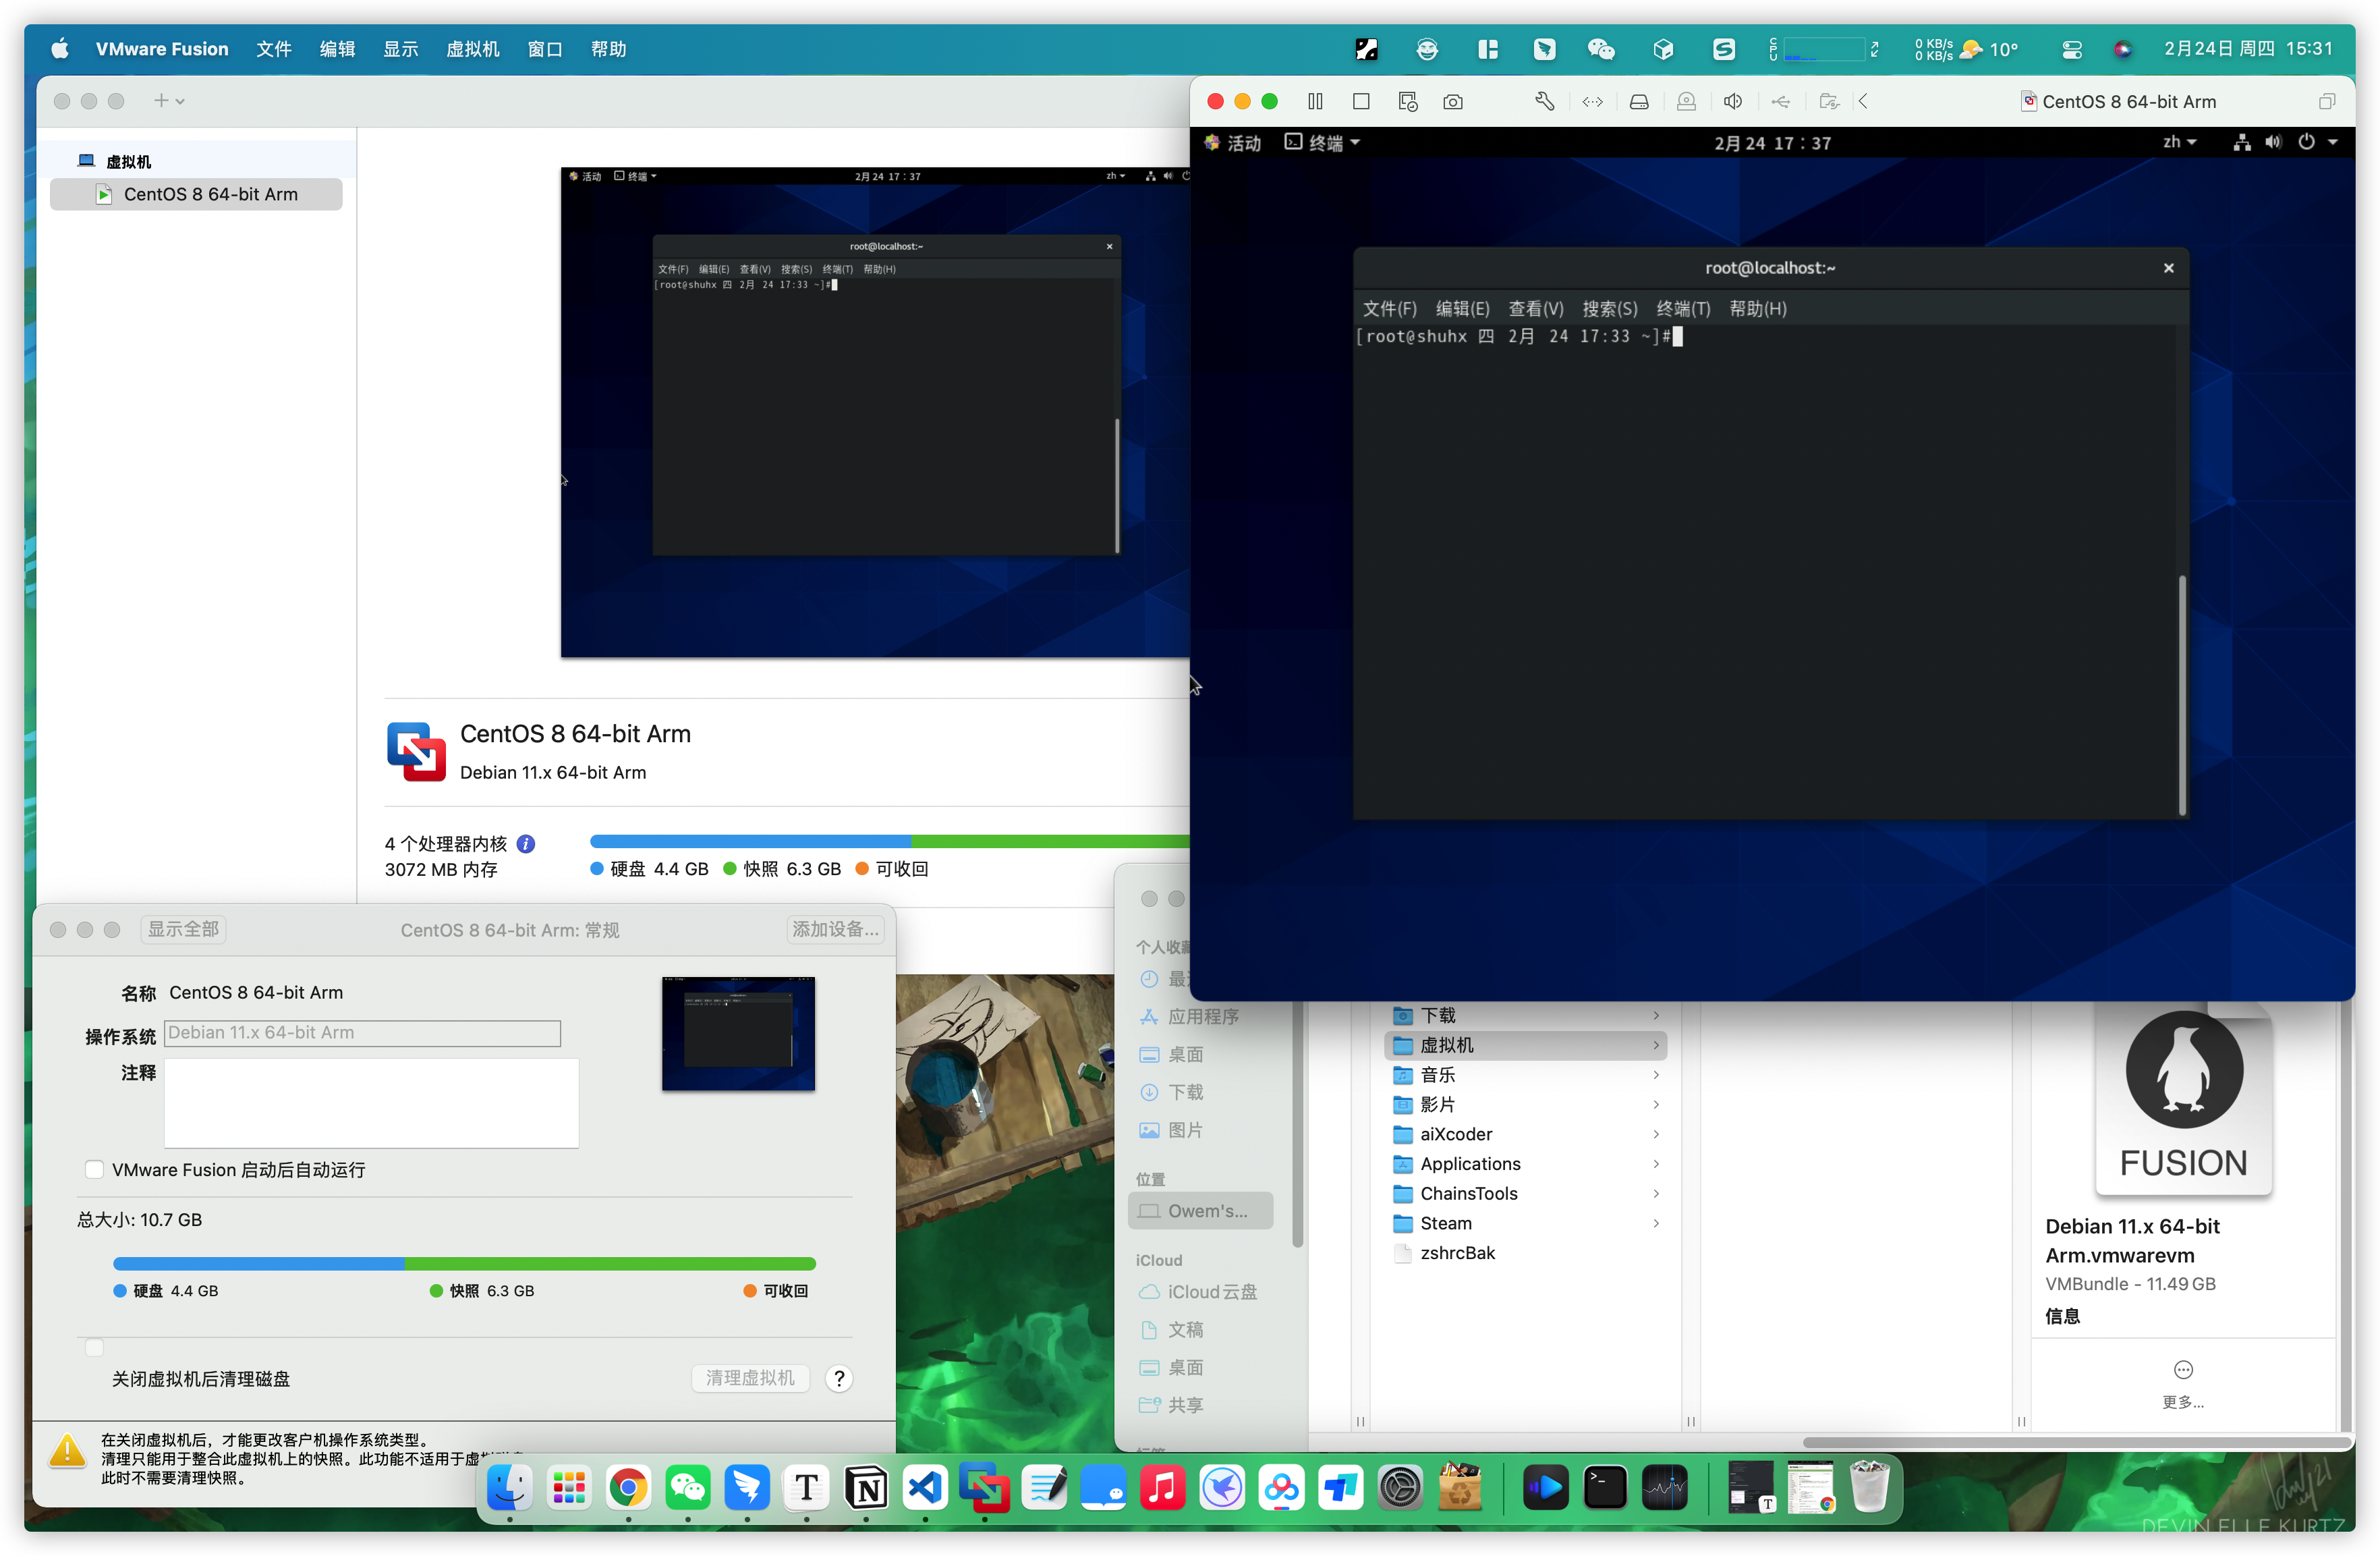Screen dimensions: 2380x1556
Task: Click the camera device icon in VM toolbar
Action: click(x=1686, y=101)
